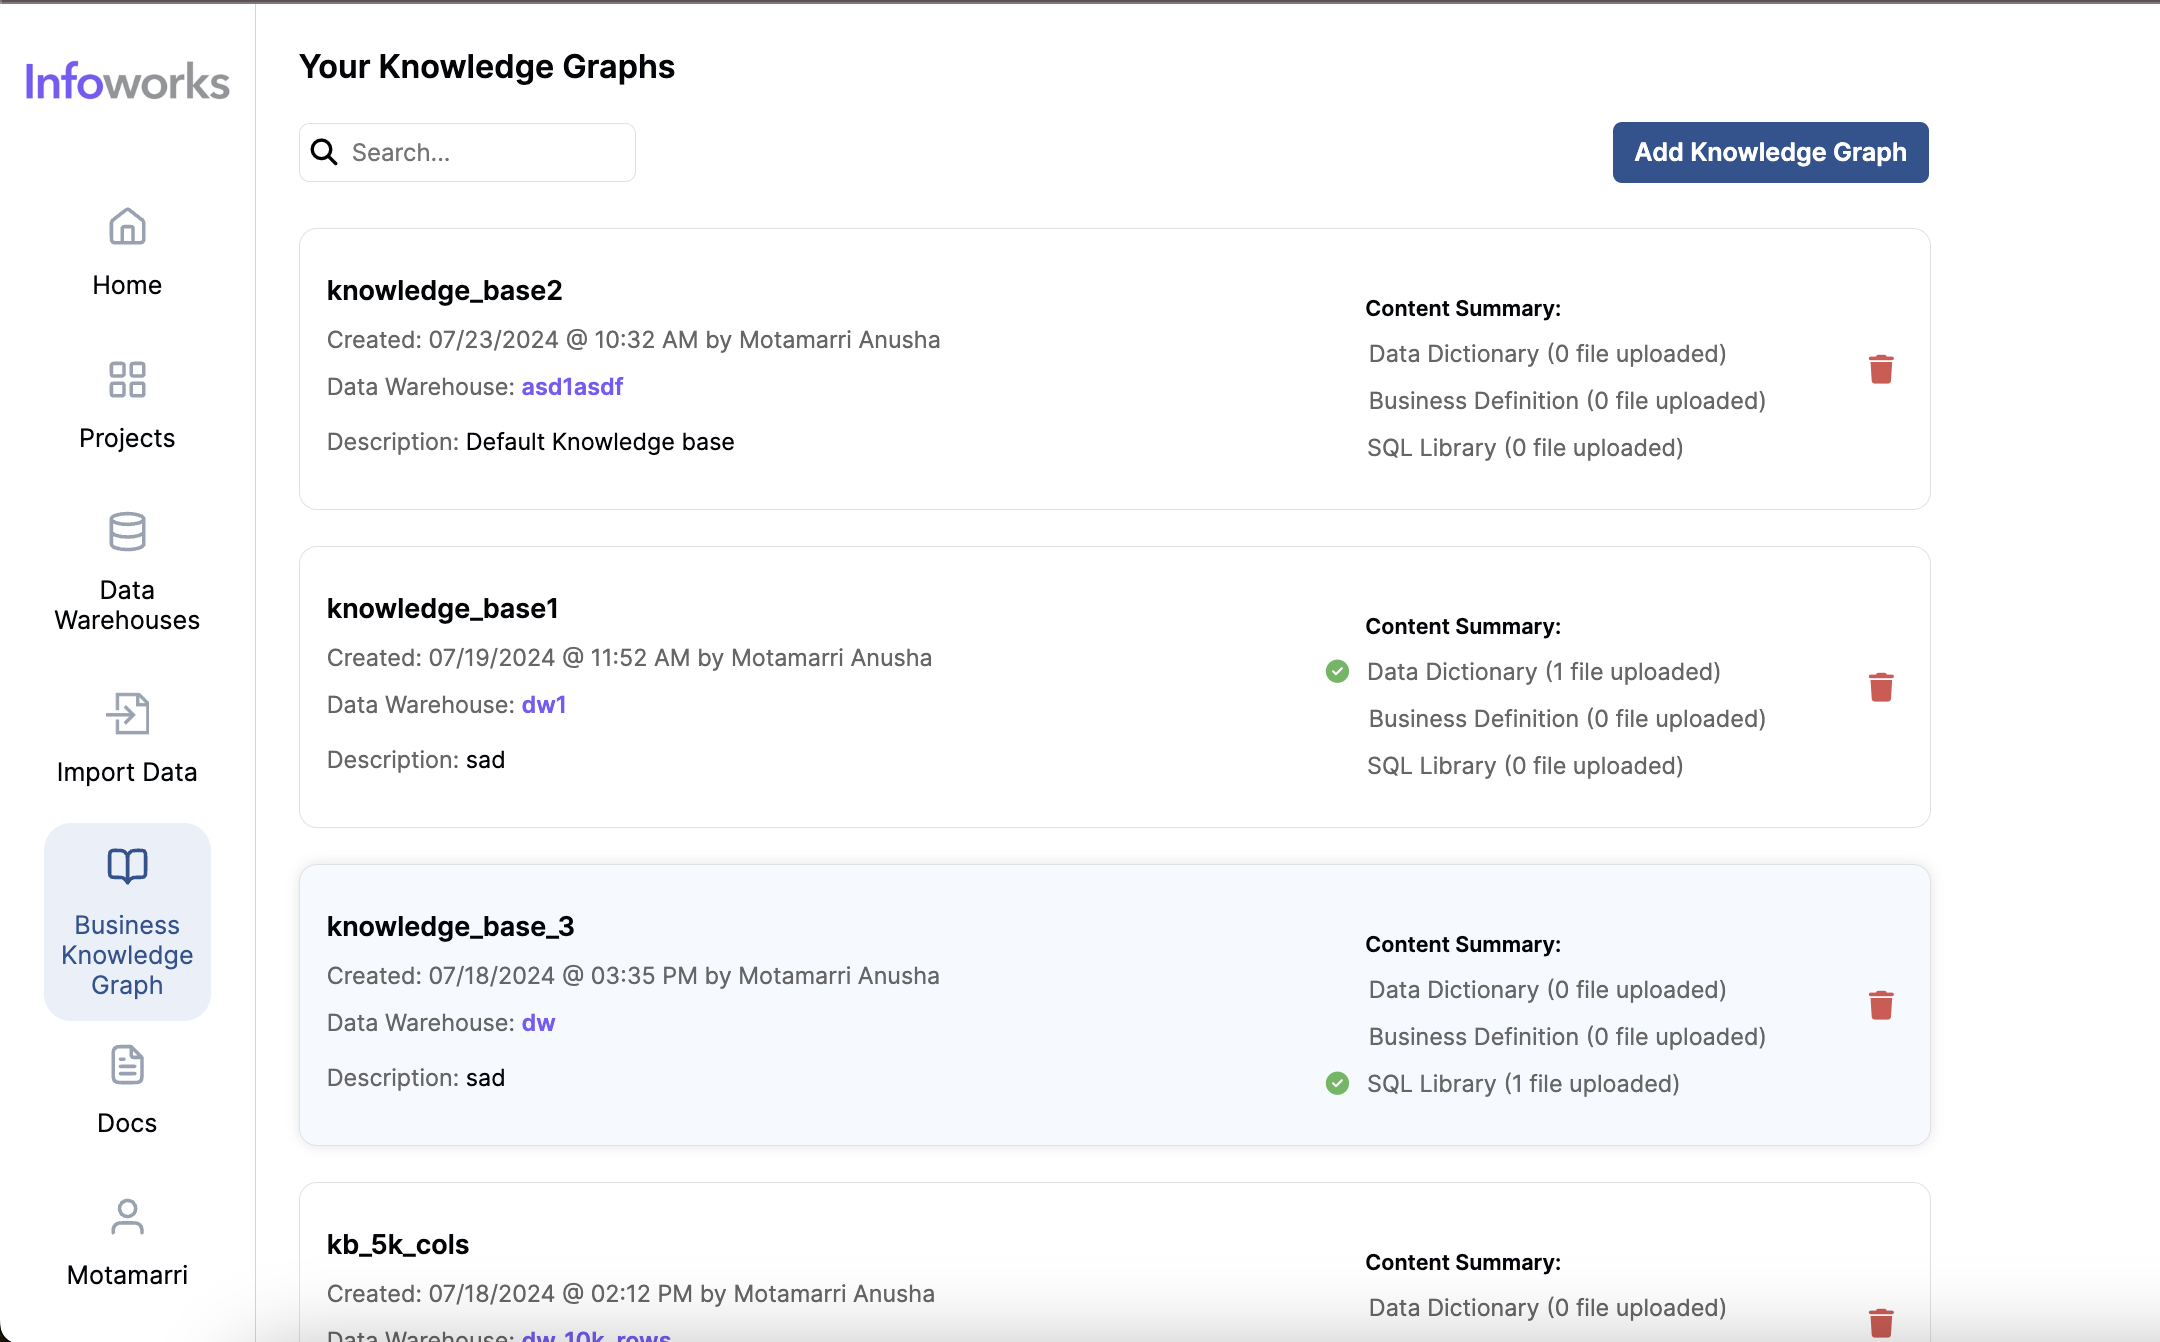Click the magnifier icon in search box
This screenshot has width=2160, height=1342.
324,152
